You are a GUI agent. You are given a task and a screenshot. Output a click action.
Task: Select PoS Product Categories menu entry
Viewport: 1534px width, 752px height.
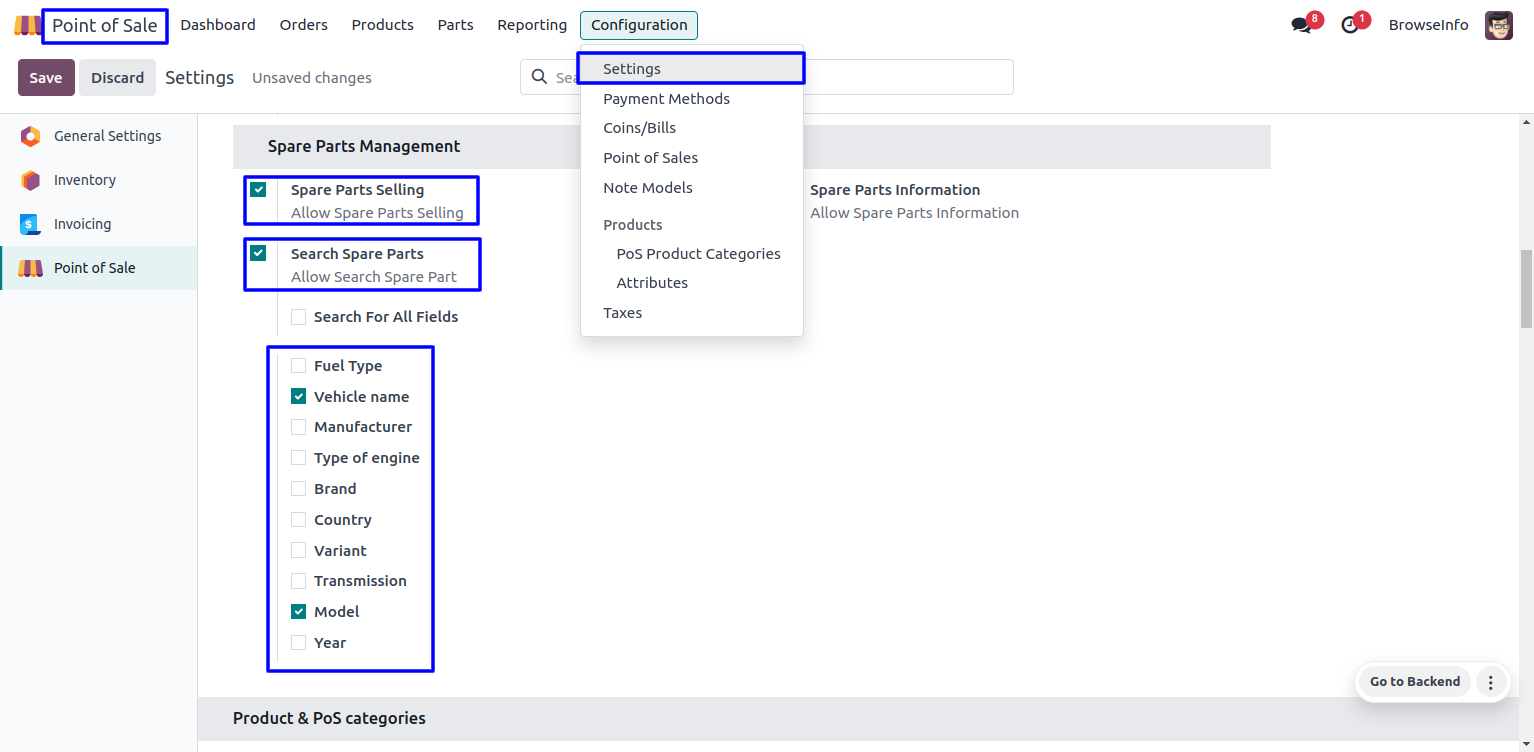pyautogui.click(x=698, y=254)
